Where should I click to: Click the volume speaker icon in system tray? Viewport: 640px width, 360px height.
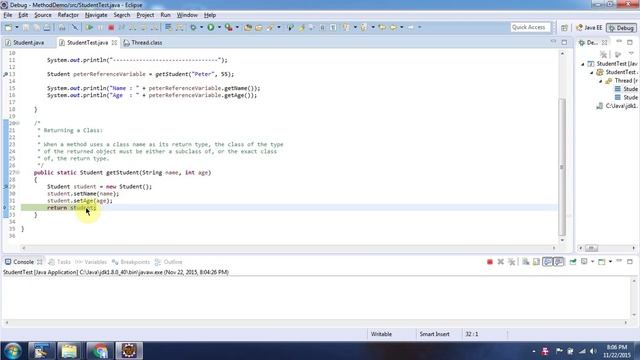(593, 351)
